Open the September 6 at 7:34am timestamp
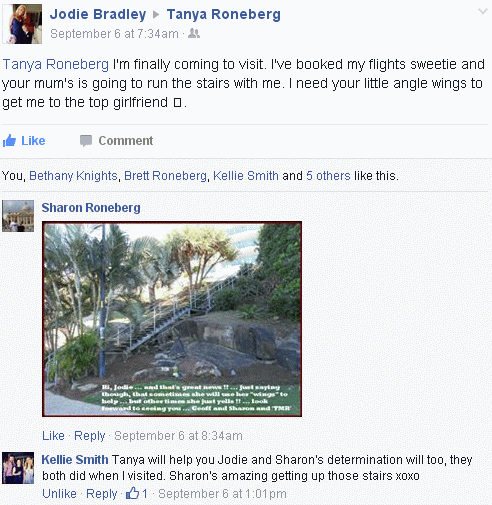Screen dimensions: 492x505 coord(114,34)
